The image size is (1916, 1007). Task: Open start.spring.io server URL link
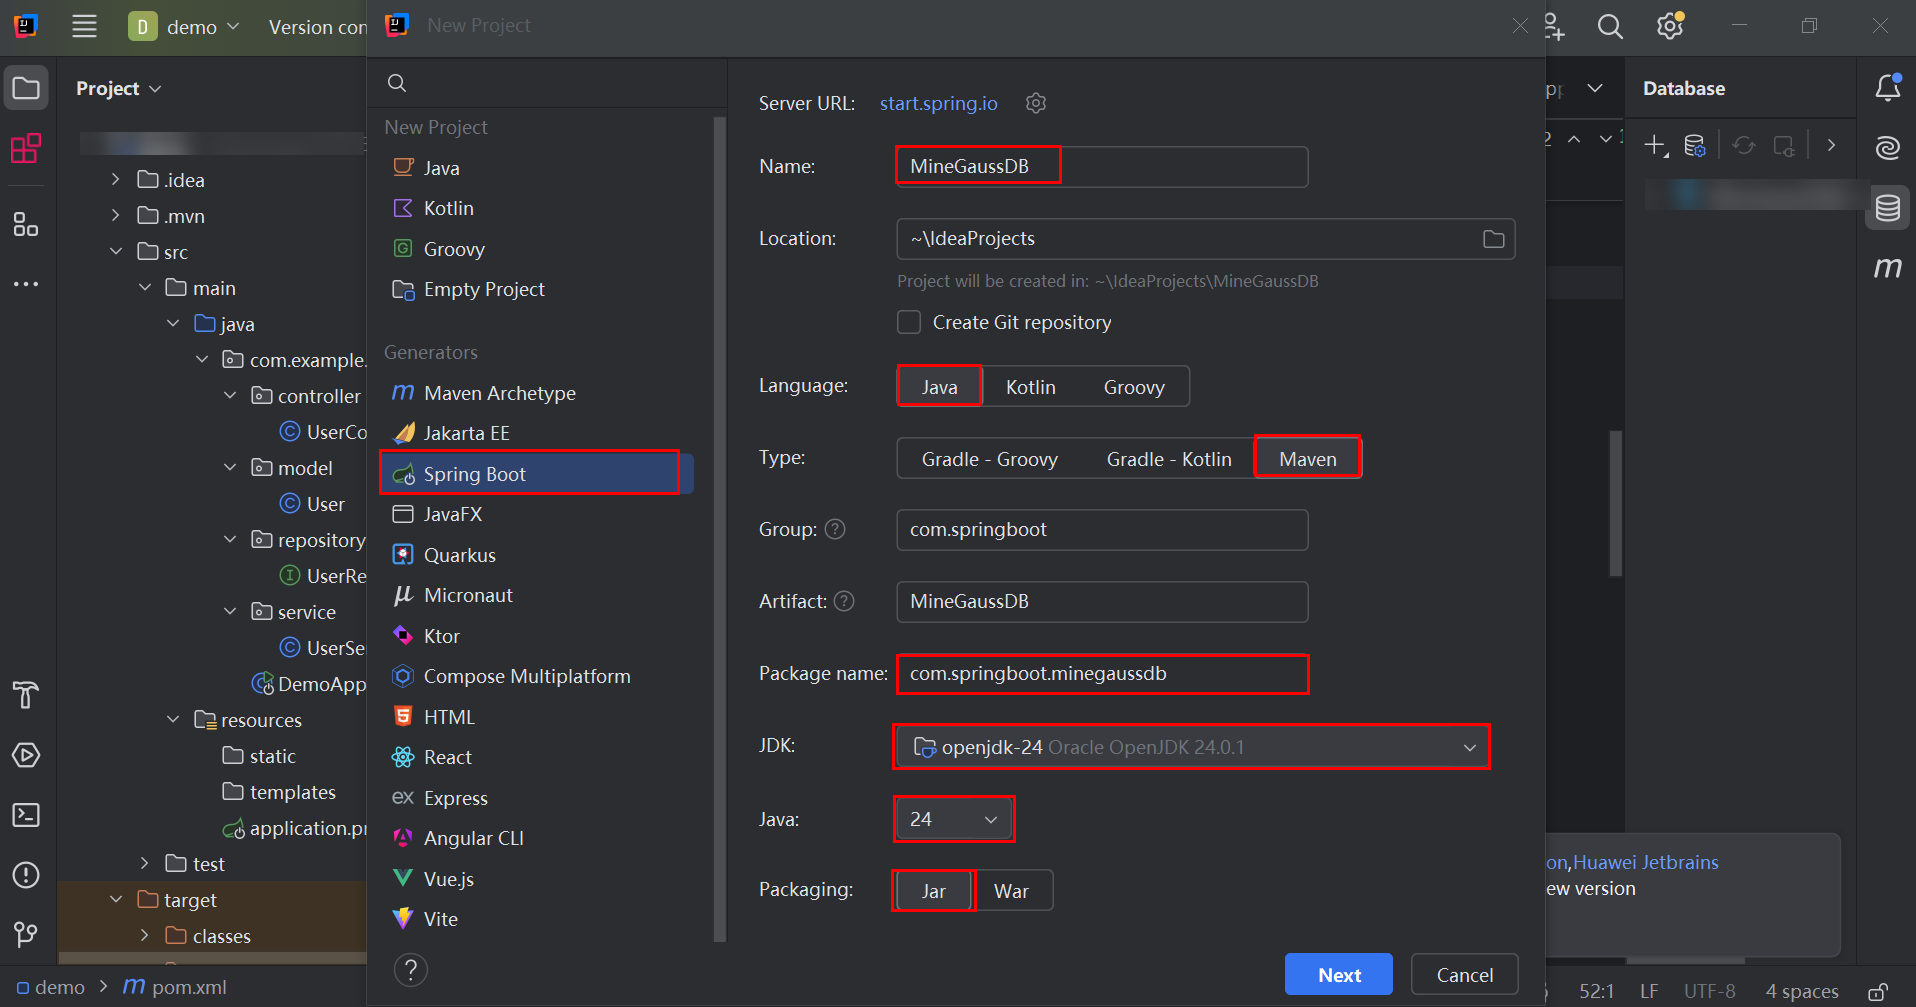(938, 103)
